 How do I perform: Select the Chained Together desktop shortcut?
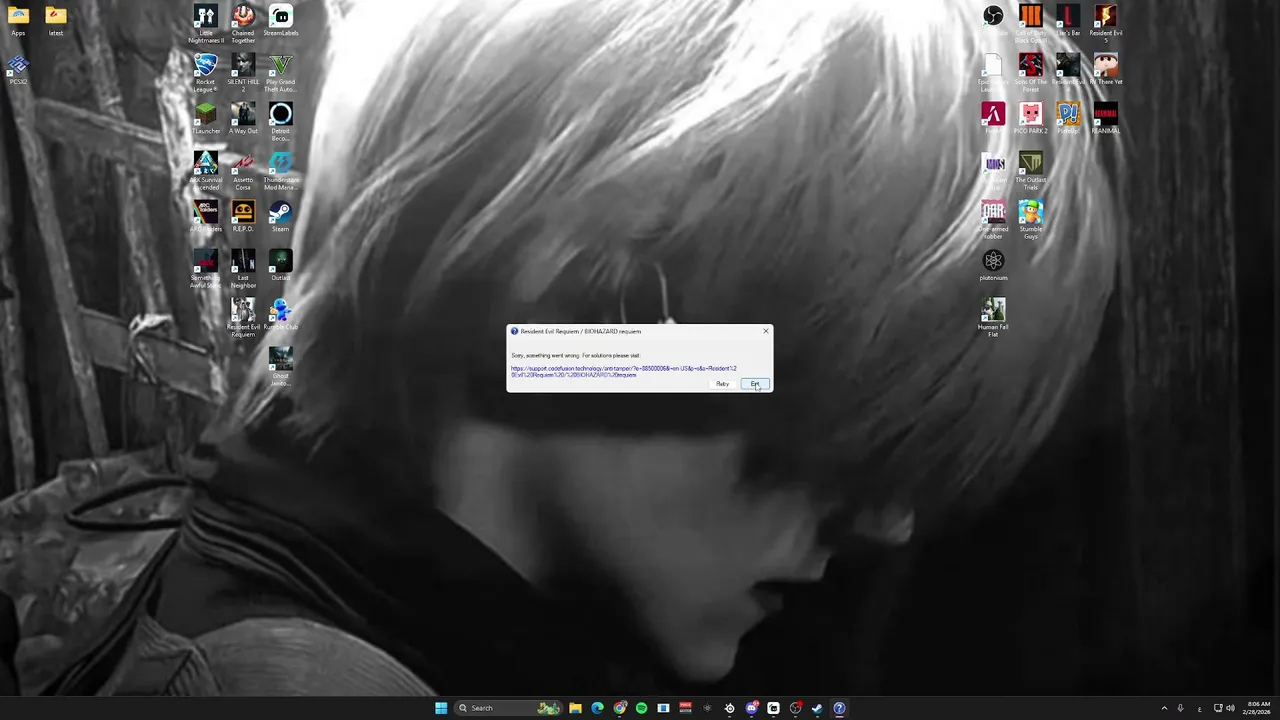pos(243,24)
